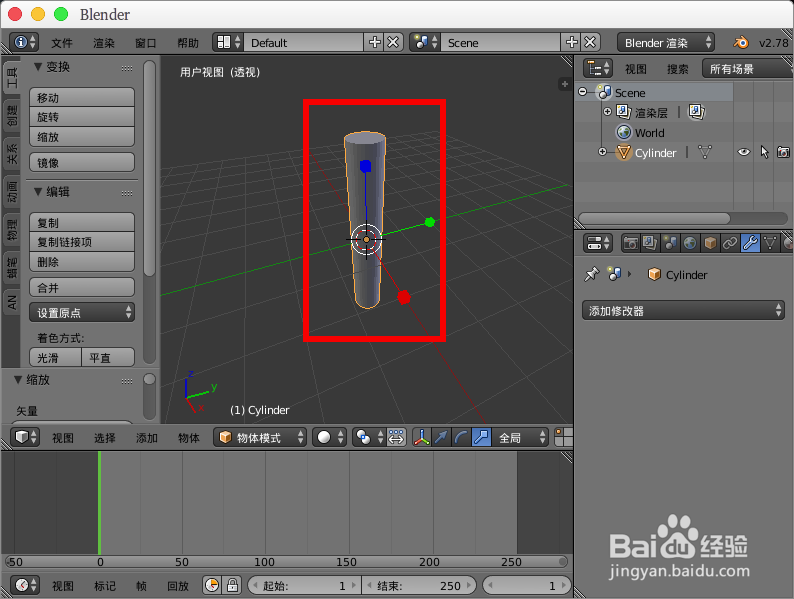The image size is (794, 599).
Task: Open the 文件 menu
Action: click(62, 43)
